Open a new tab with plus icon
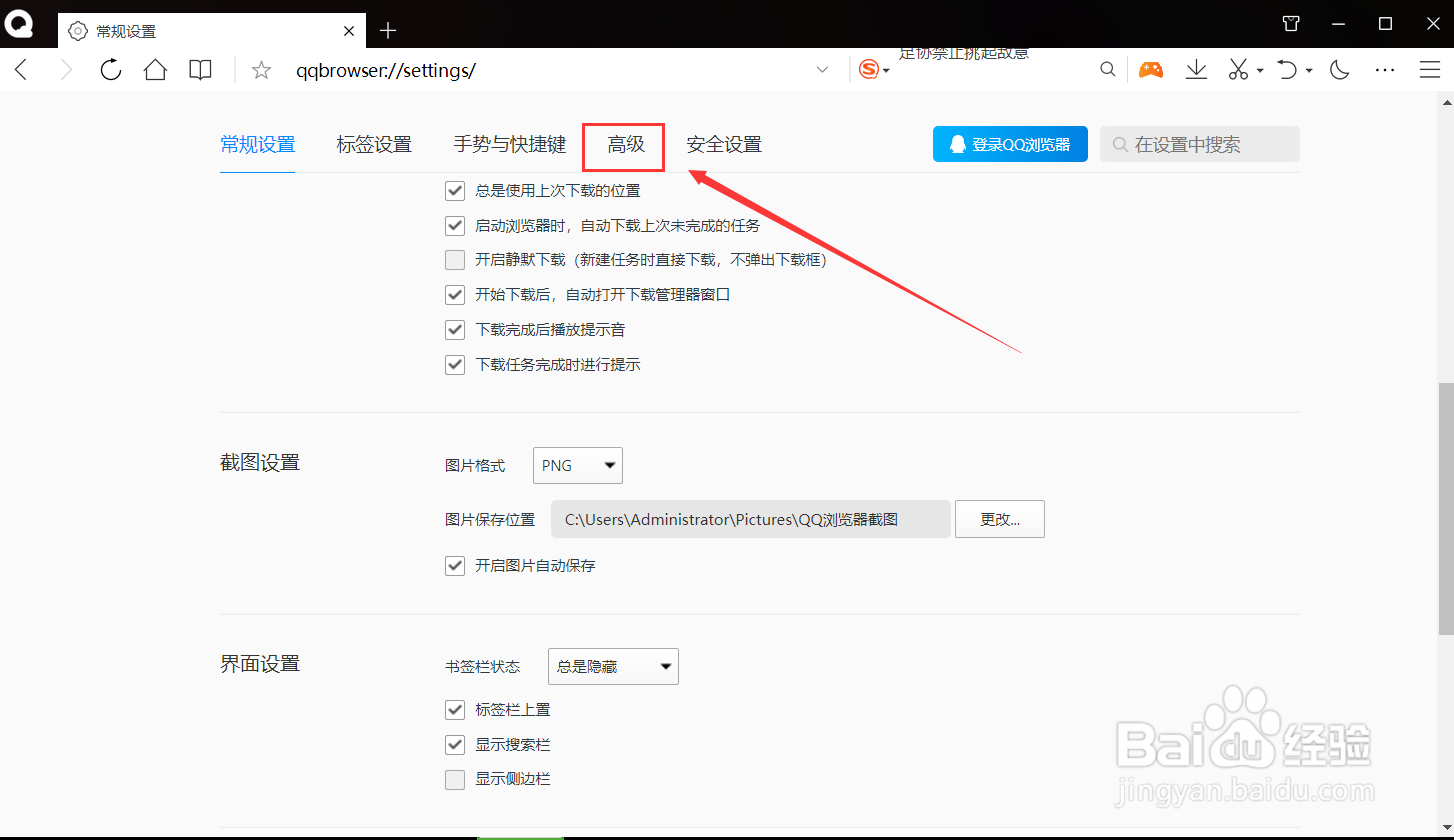This screenshot has width=1454, height=840. tap(388, 31)
